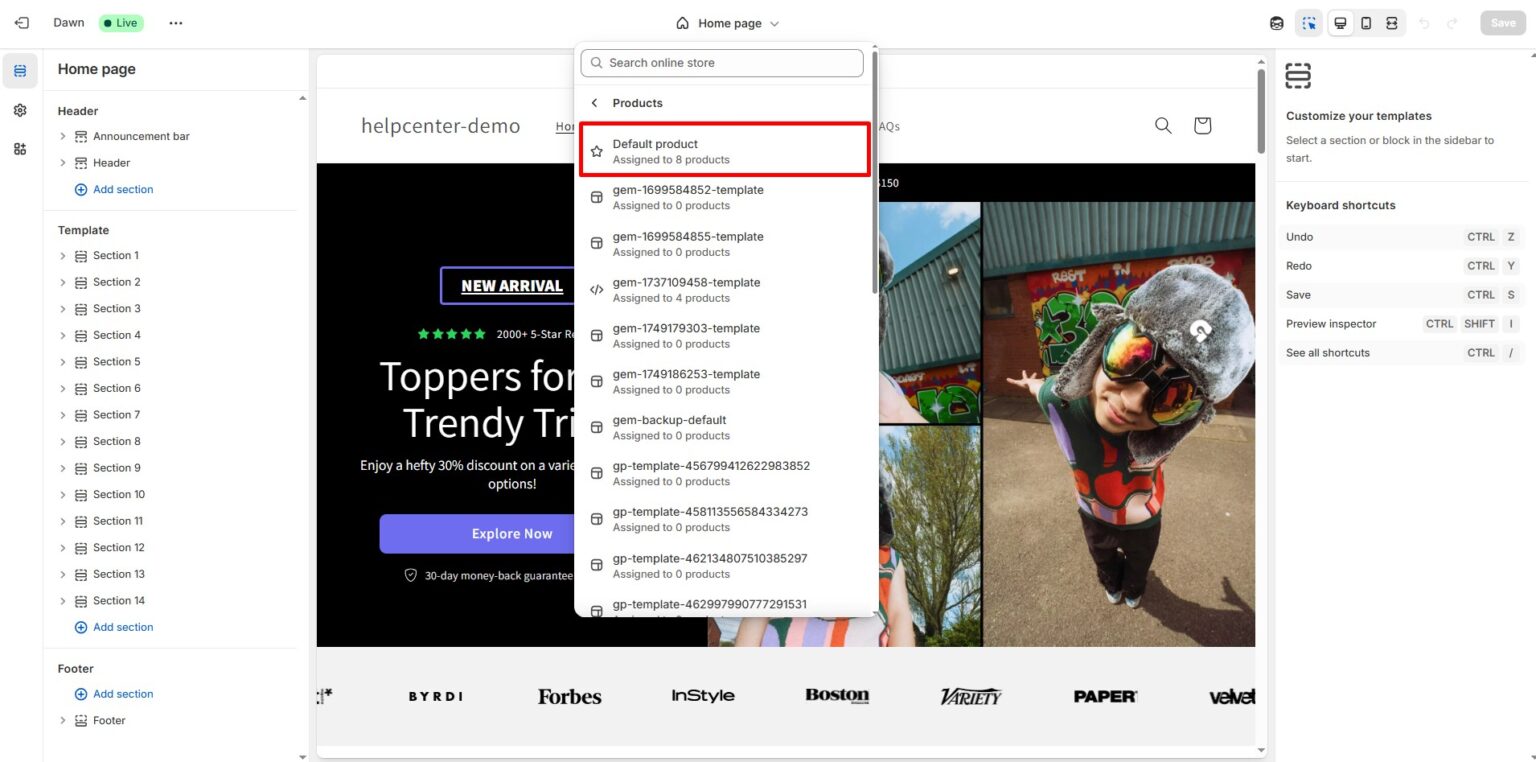Click the preview inspector toggle icon
The width and height of the screenshot is (1536, 762).
[1309, 23]
